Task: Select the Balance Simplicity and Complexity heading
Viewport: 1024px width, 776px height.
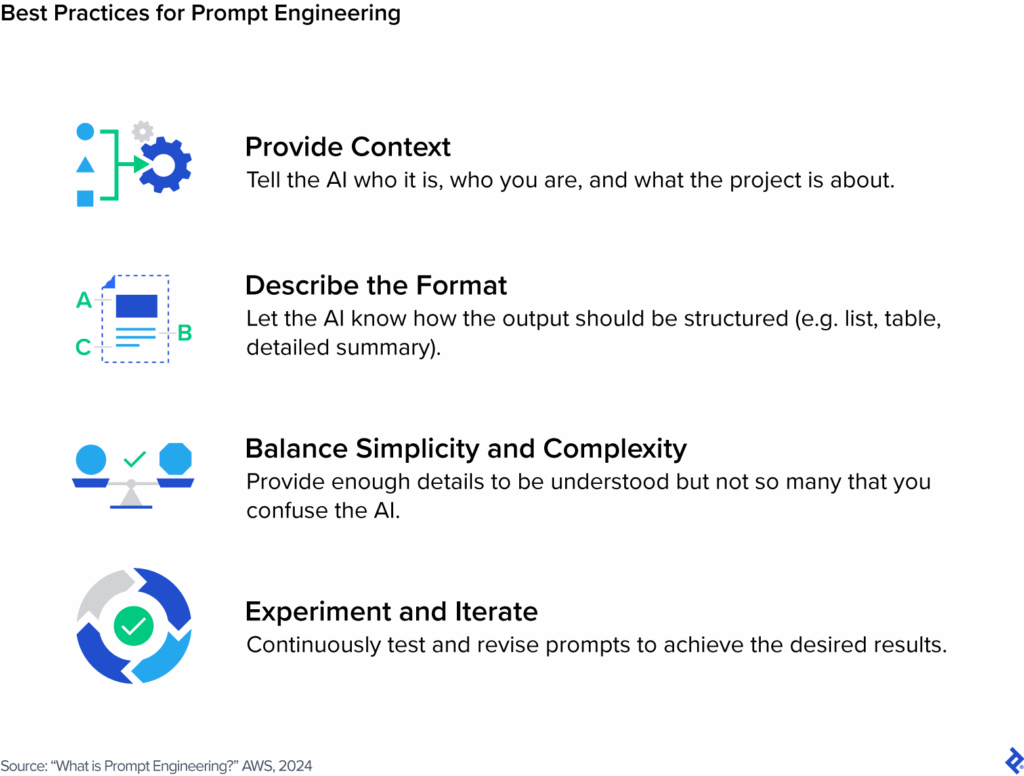Action: coord(466,449)
